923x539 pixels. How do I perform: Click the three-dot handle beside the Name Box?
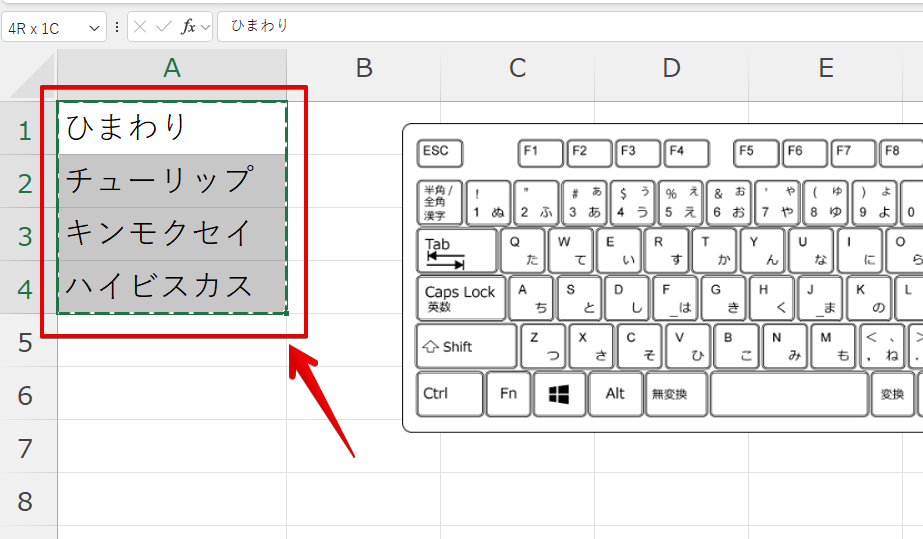(117, 27)
